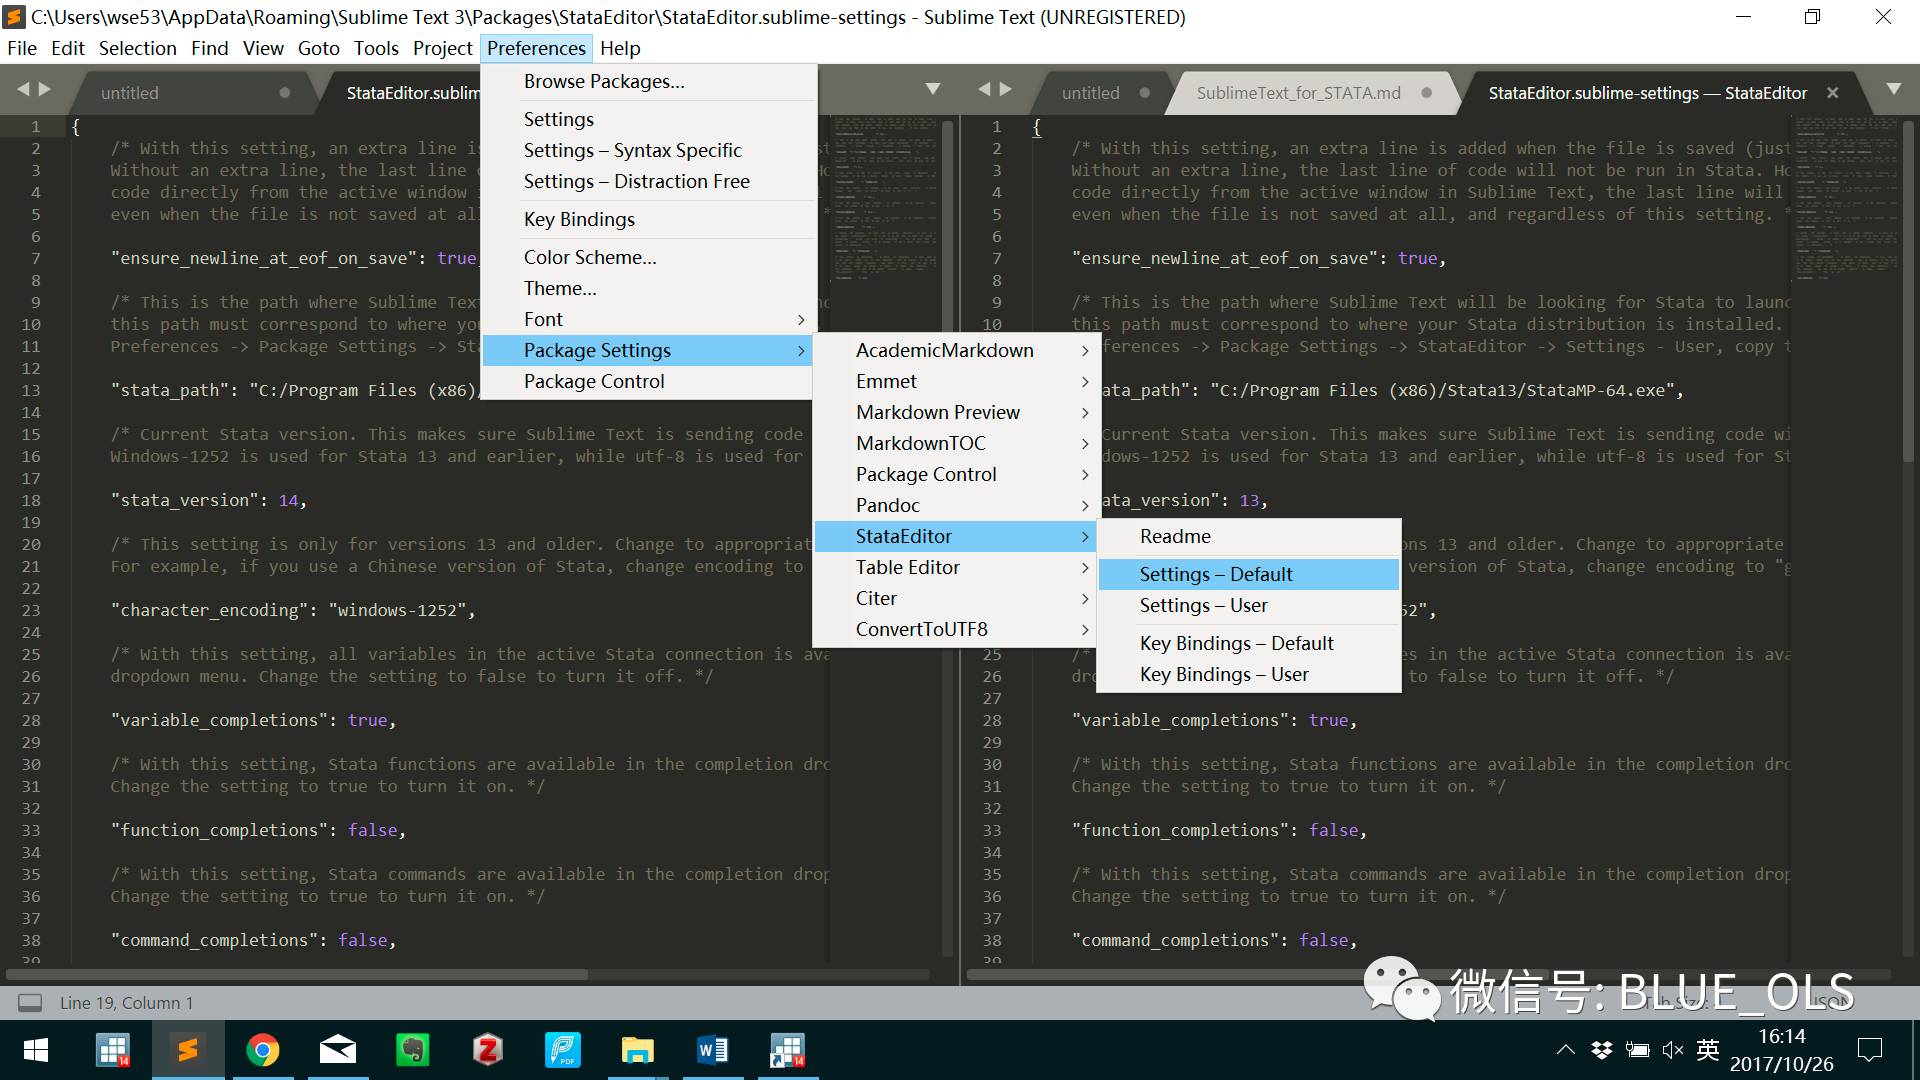The image size is (1920, 1080).
Task: Open the Evernote taskbar icon
Action: pos(413,1050)
